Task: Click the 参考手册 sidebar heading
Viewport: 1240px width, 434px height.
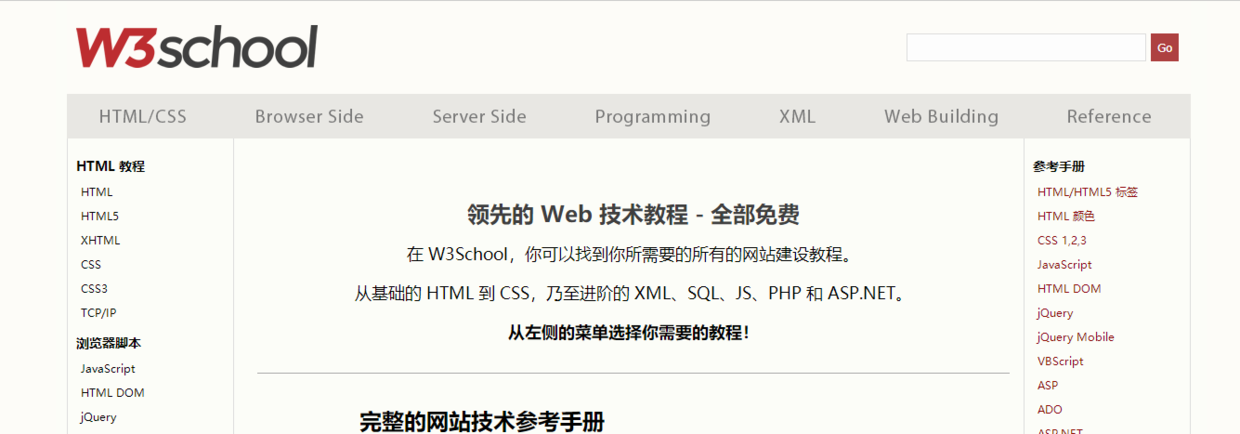Action: [1059, 166]
